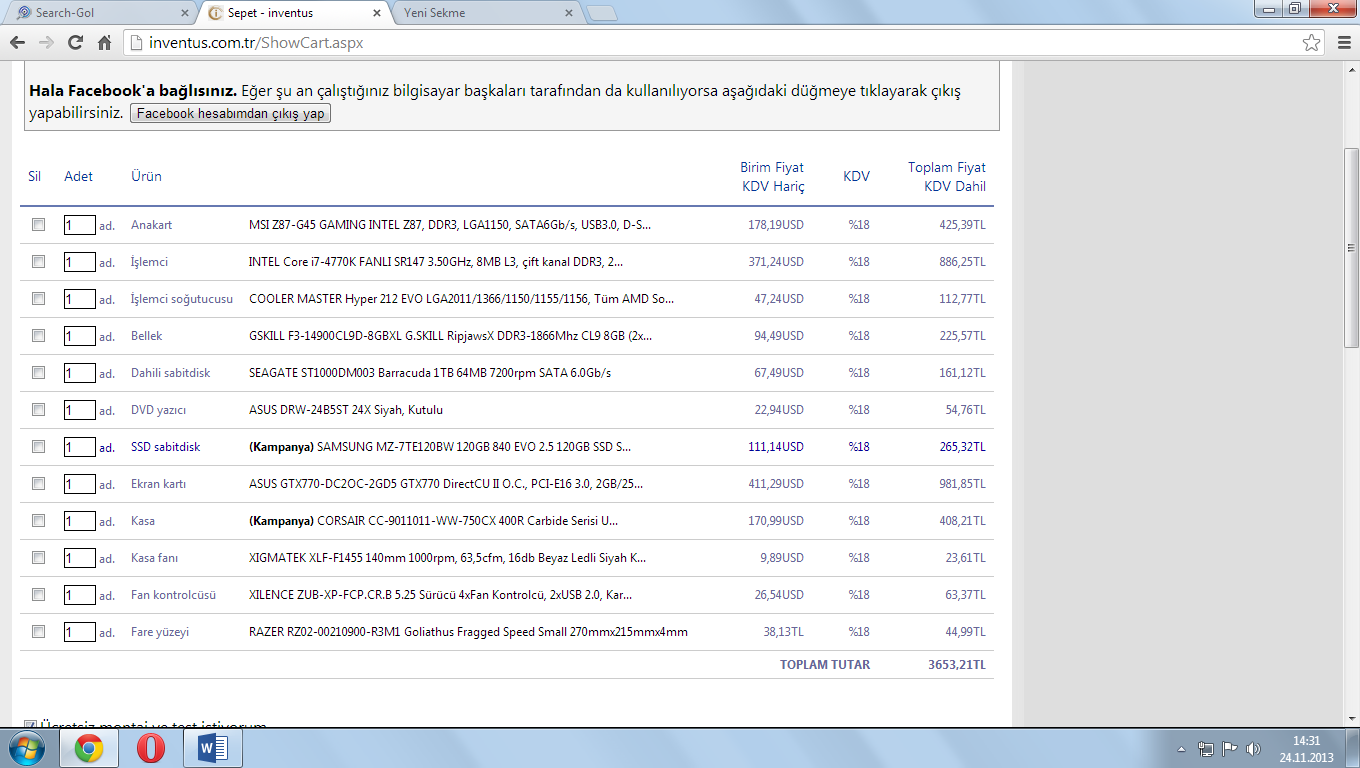Open the Action Center flag icon

click(1230, 748)
